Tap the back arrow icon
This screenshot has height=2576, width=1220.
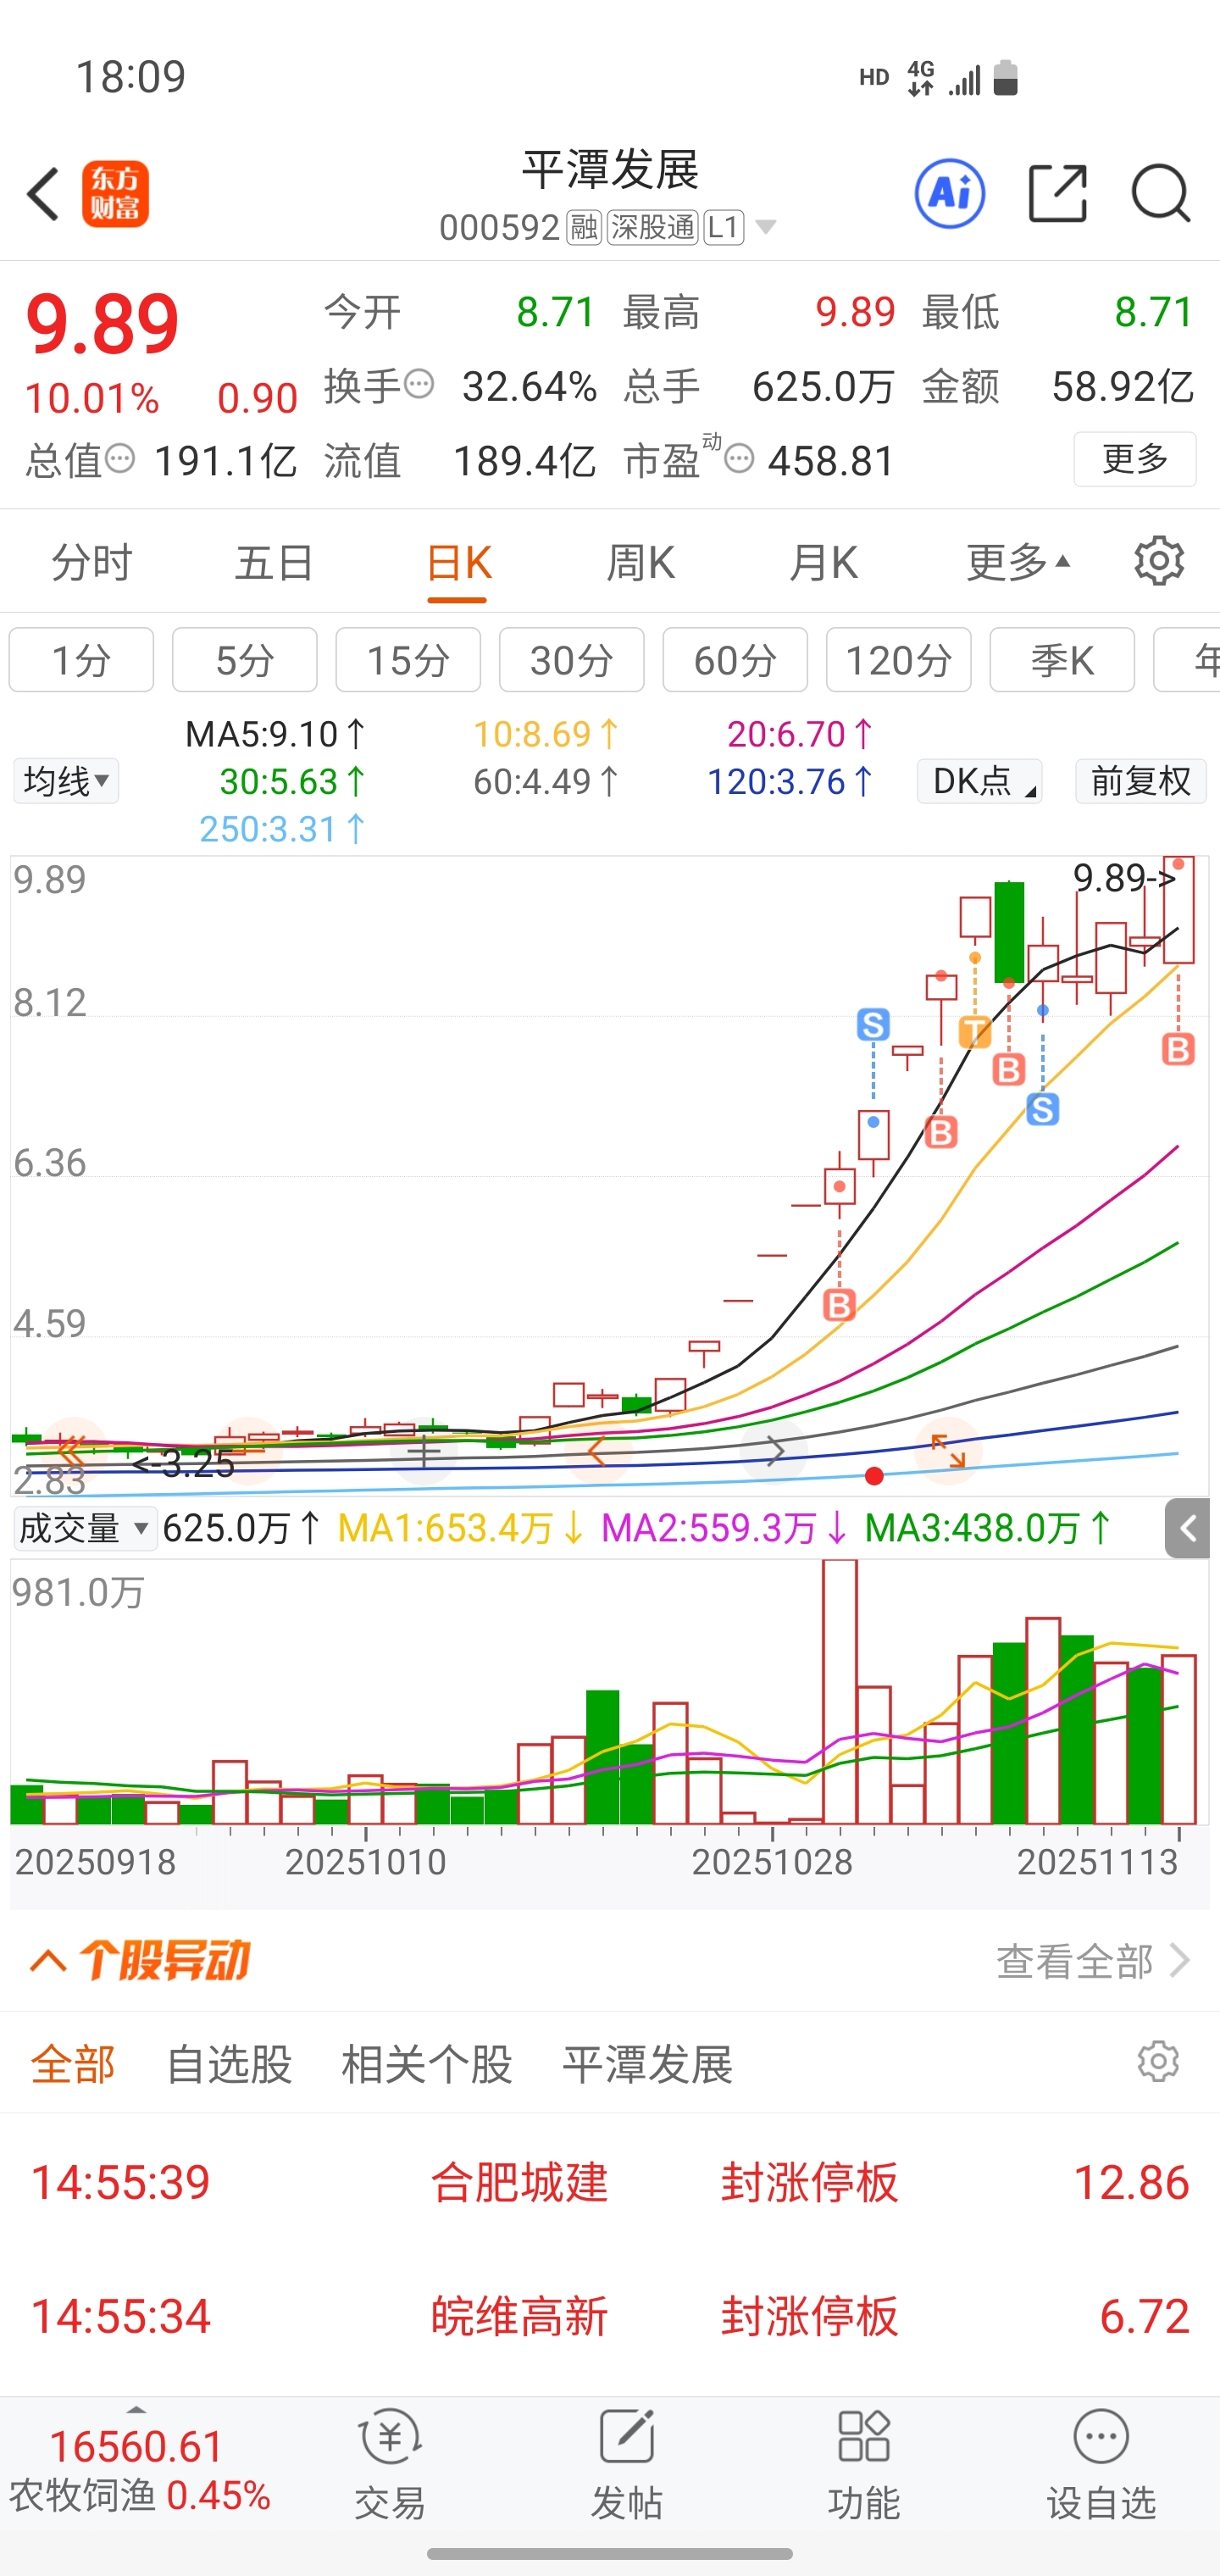coord(44,194)
